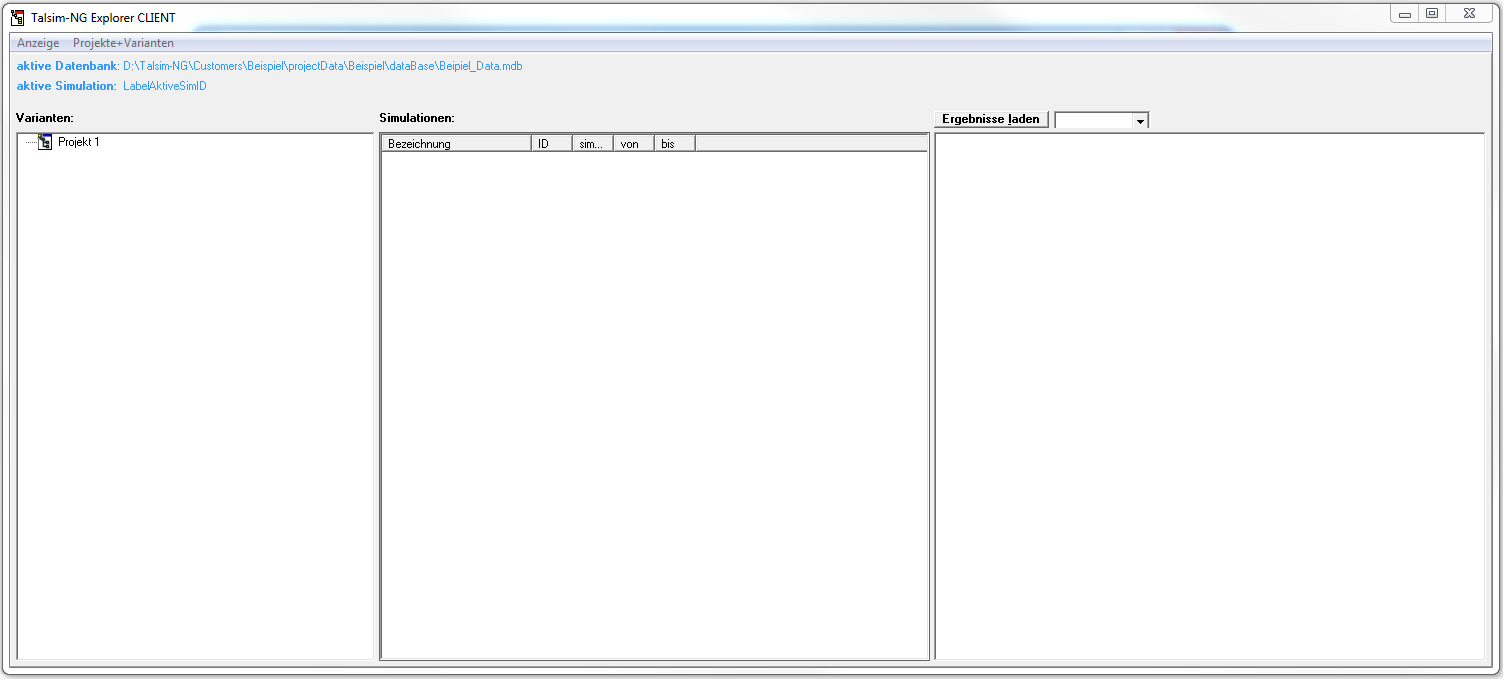Expand the dropdown next to Ergebnisse laden
This screenshot has height=679, width=1503.
[x=1139, y=120]
